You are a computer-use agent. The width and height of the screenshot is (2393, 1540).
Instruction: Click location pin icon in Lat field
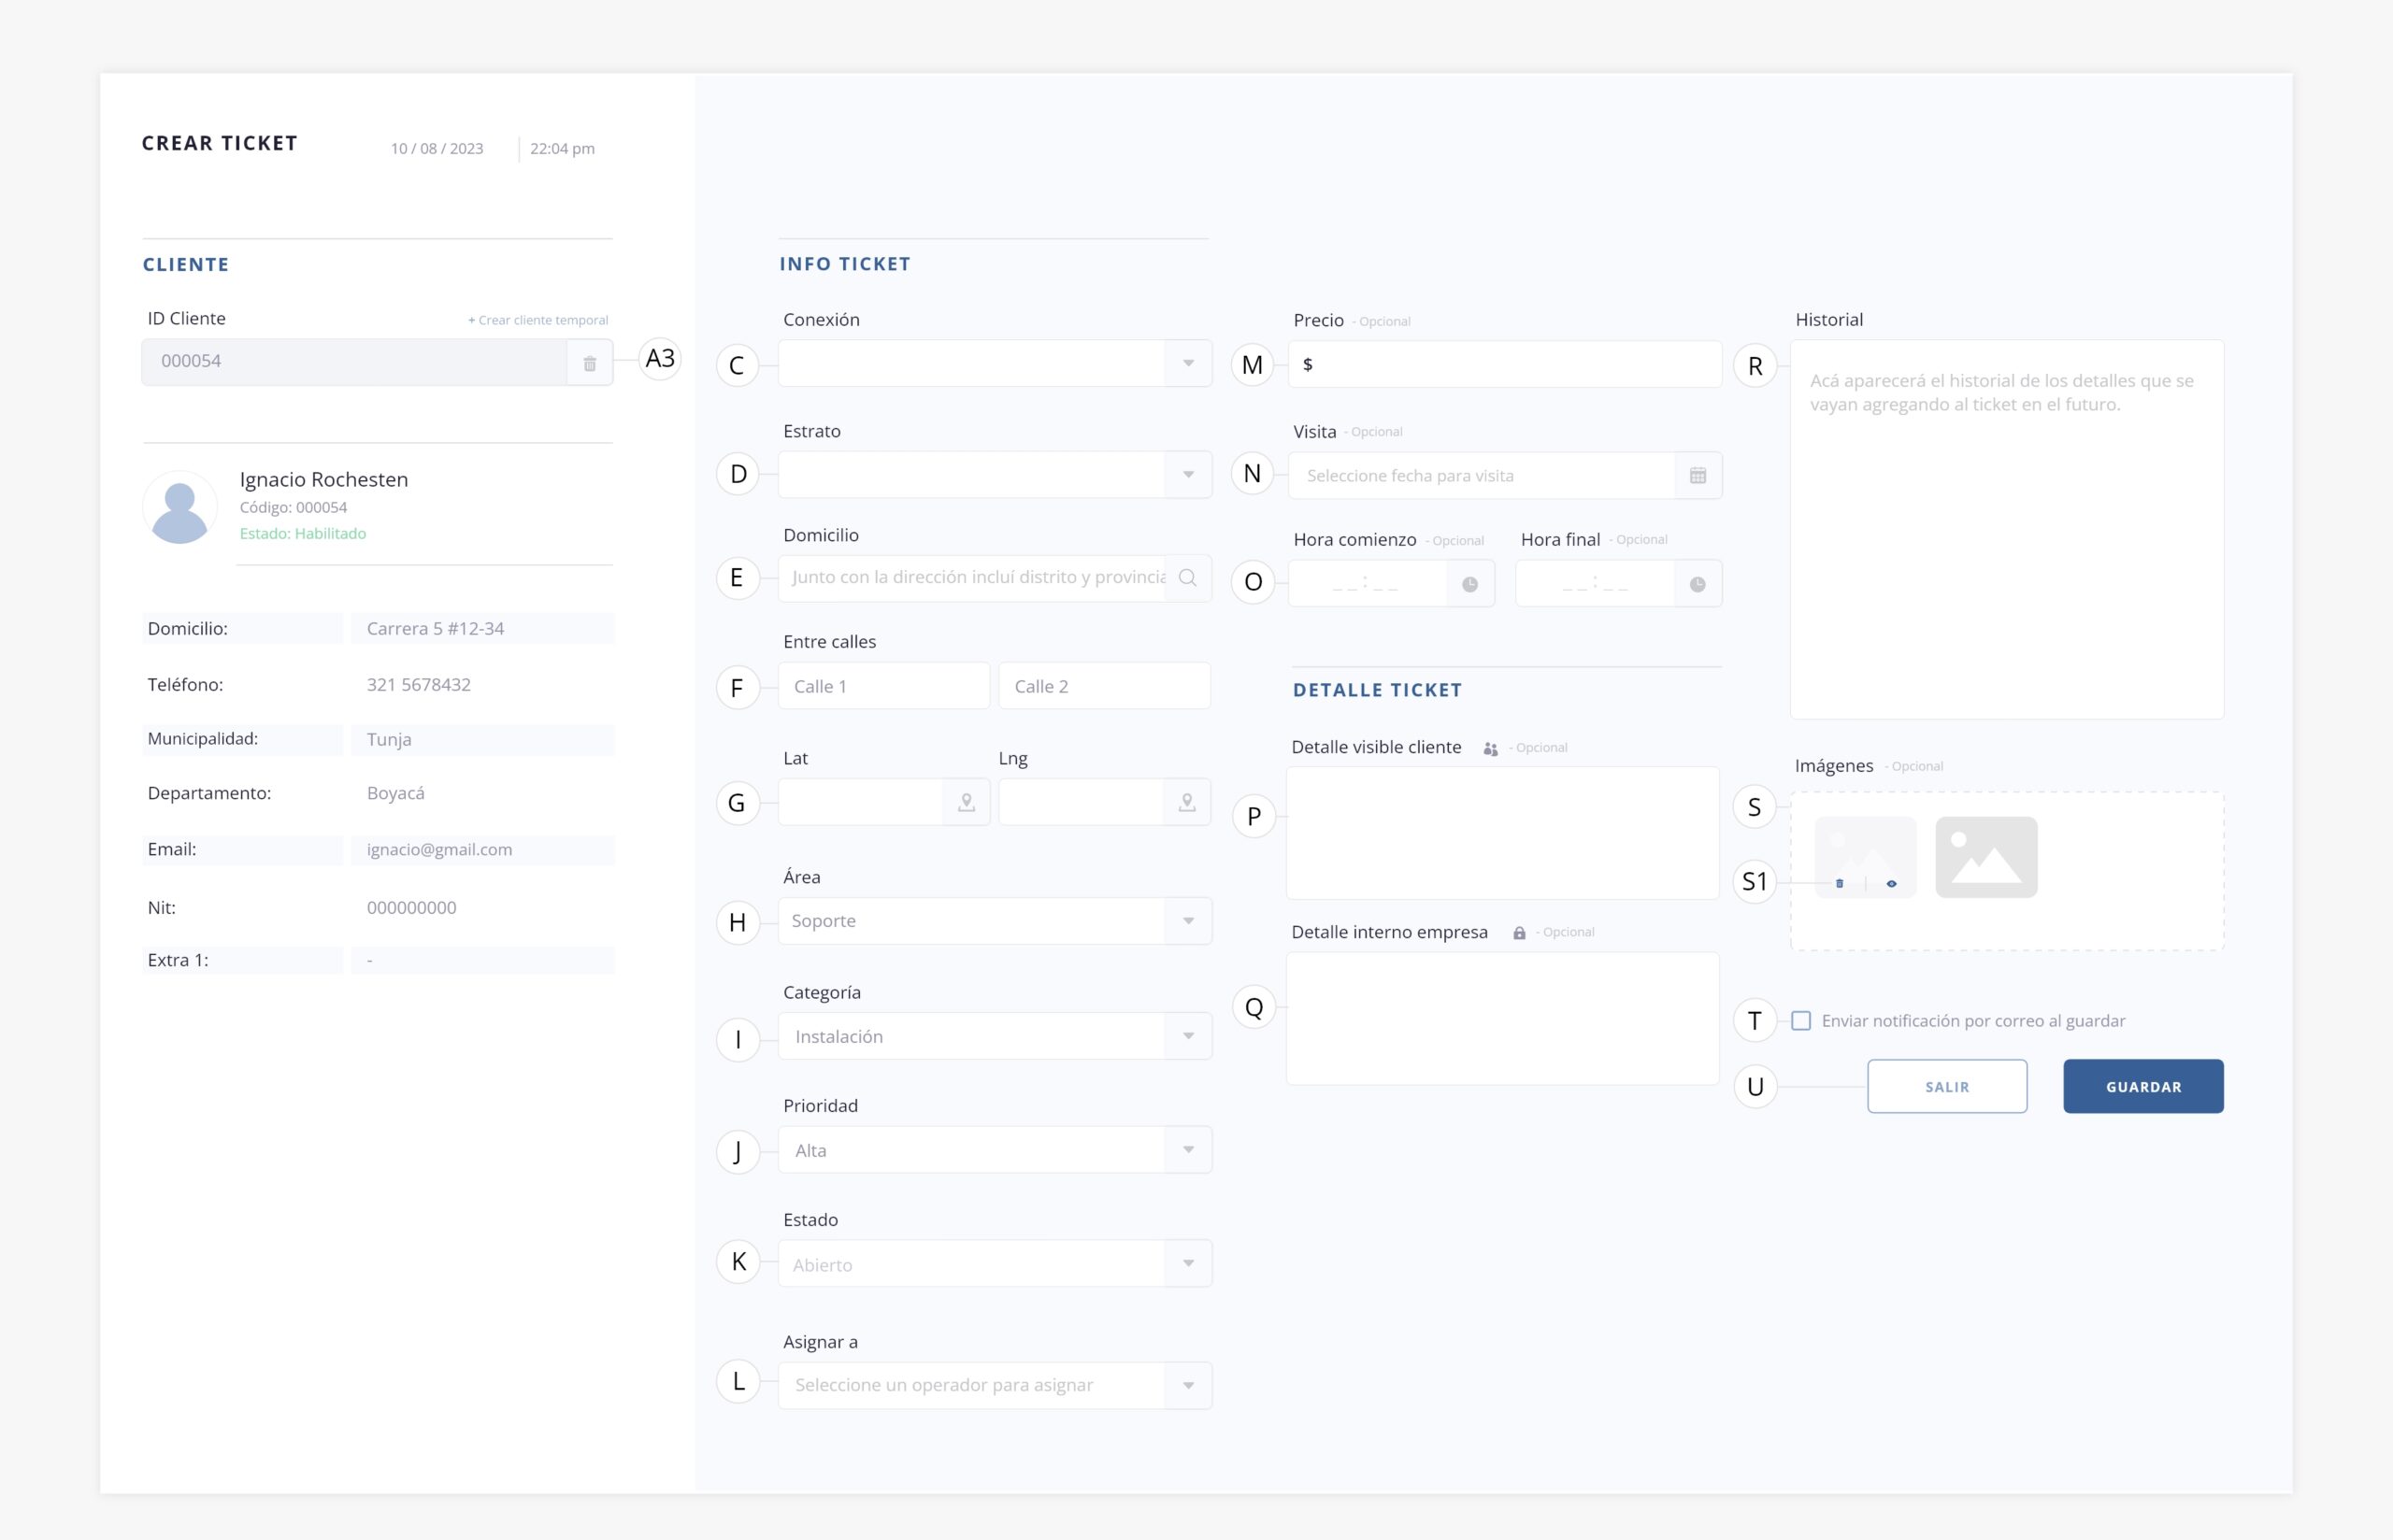tap(966, 802)
